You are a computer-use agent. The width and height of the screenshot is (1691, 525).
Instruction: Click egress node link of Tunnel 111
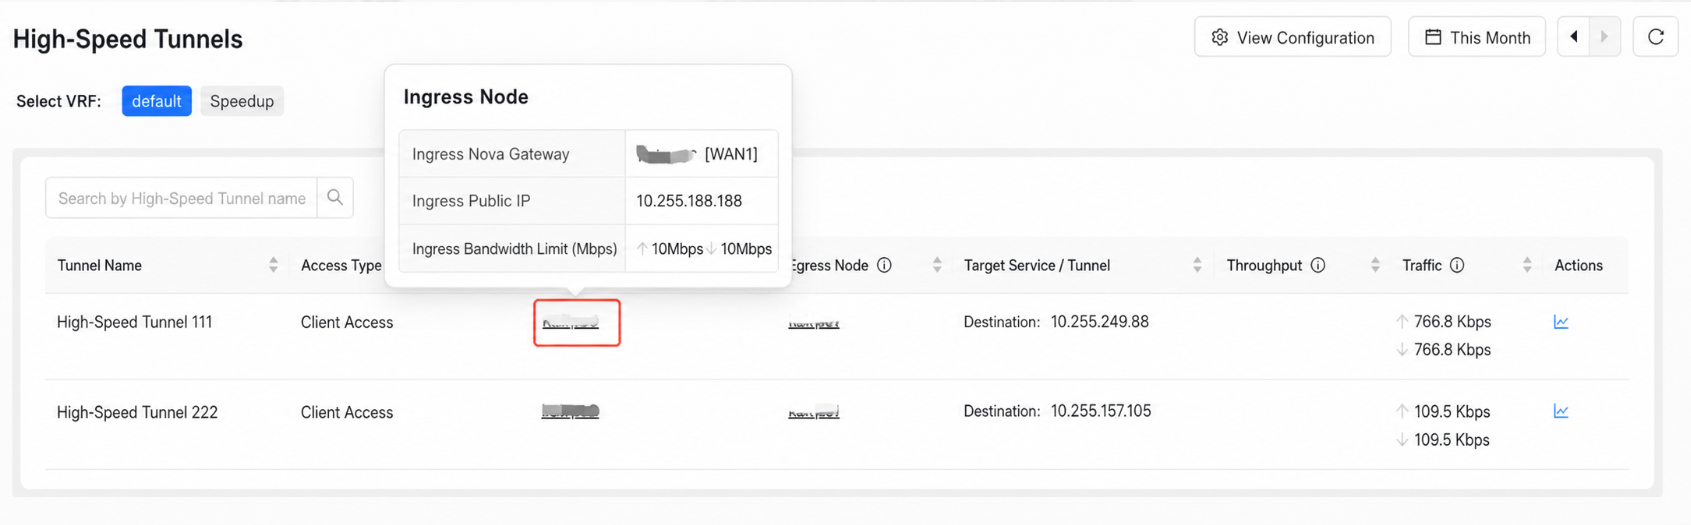[x=814, y=323]
